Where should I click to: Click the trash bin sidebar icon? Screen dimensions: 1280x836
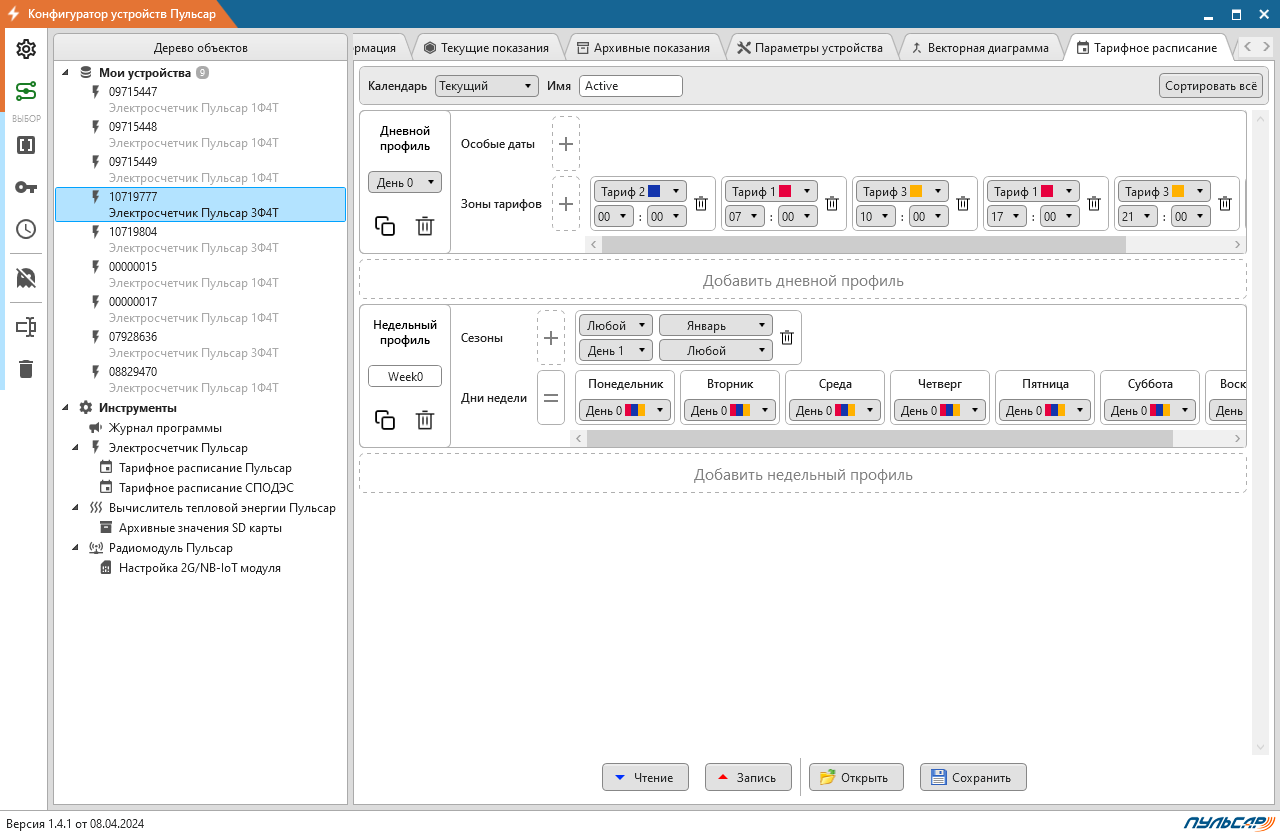26,369
